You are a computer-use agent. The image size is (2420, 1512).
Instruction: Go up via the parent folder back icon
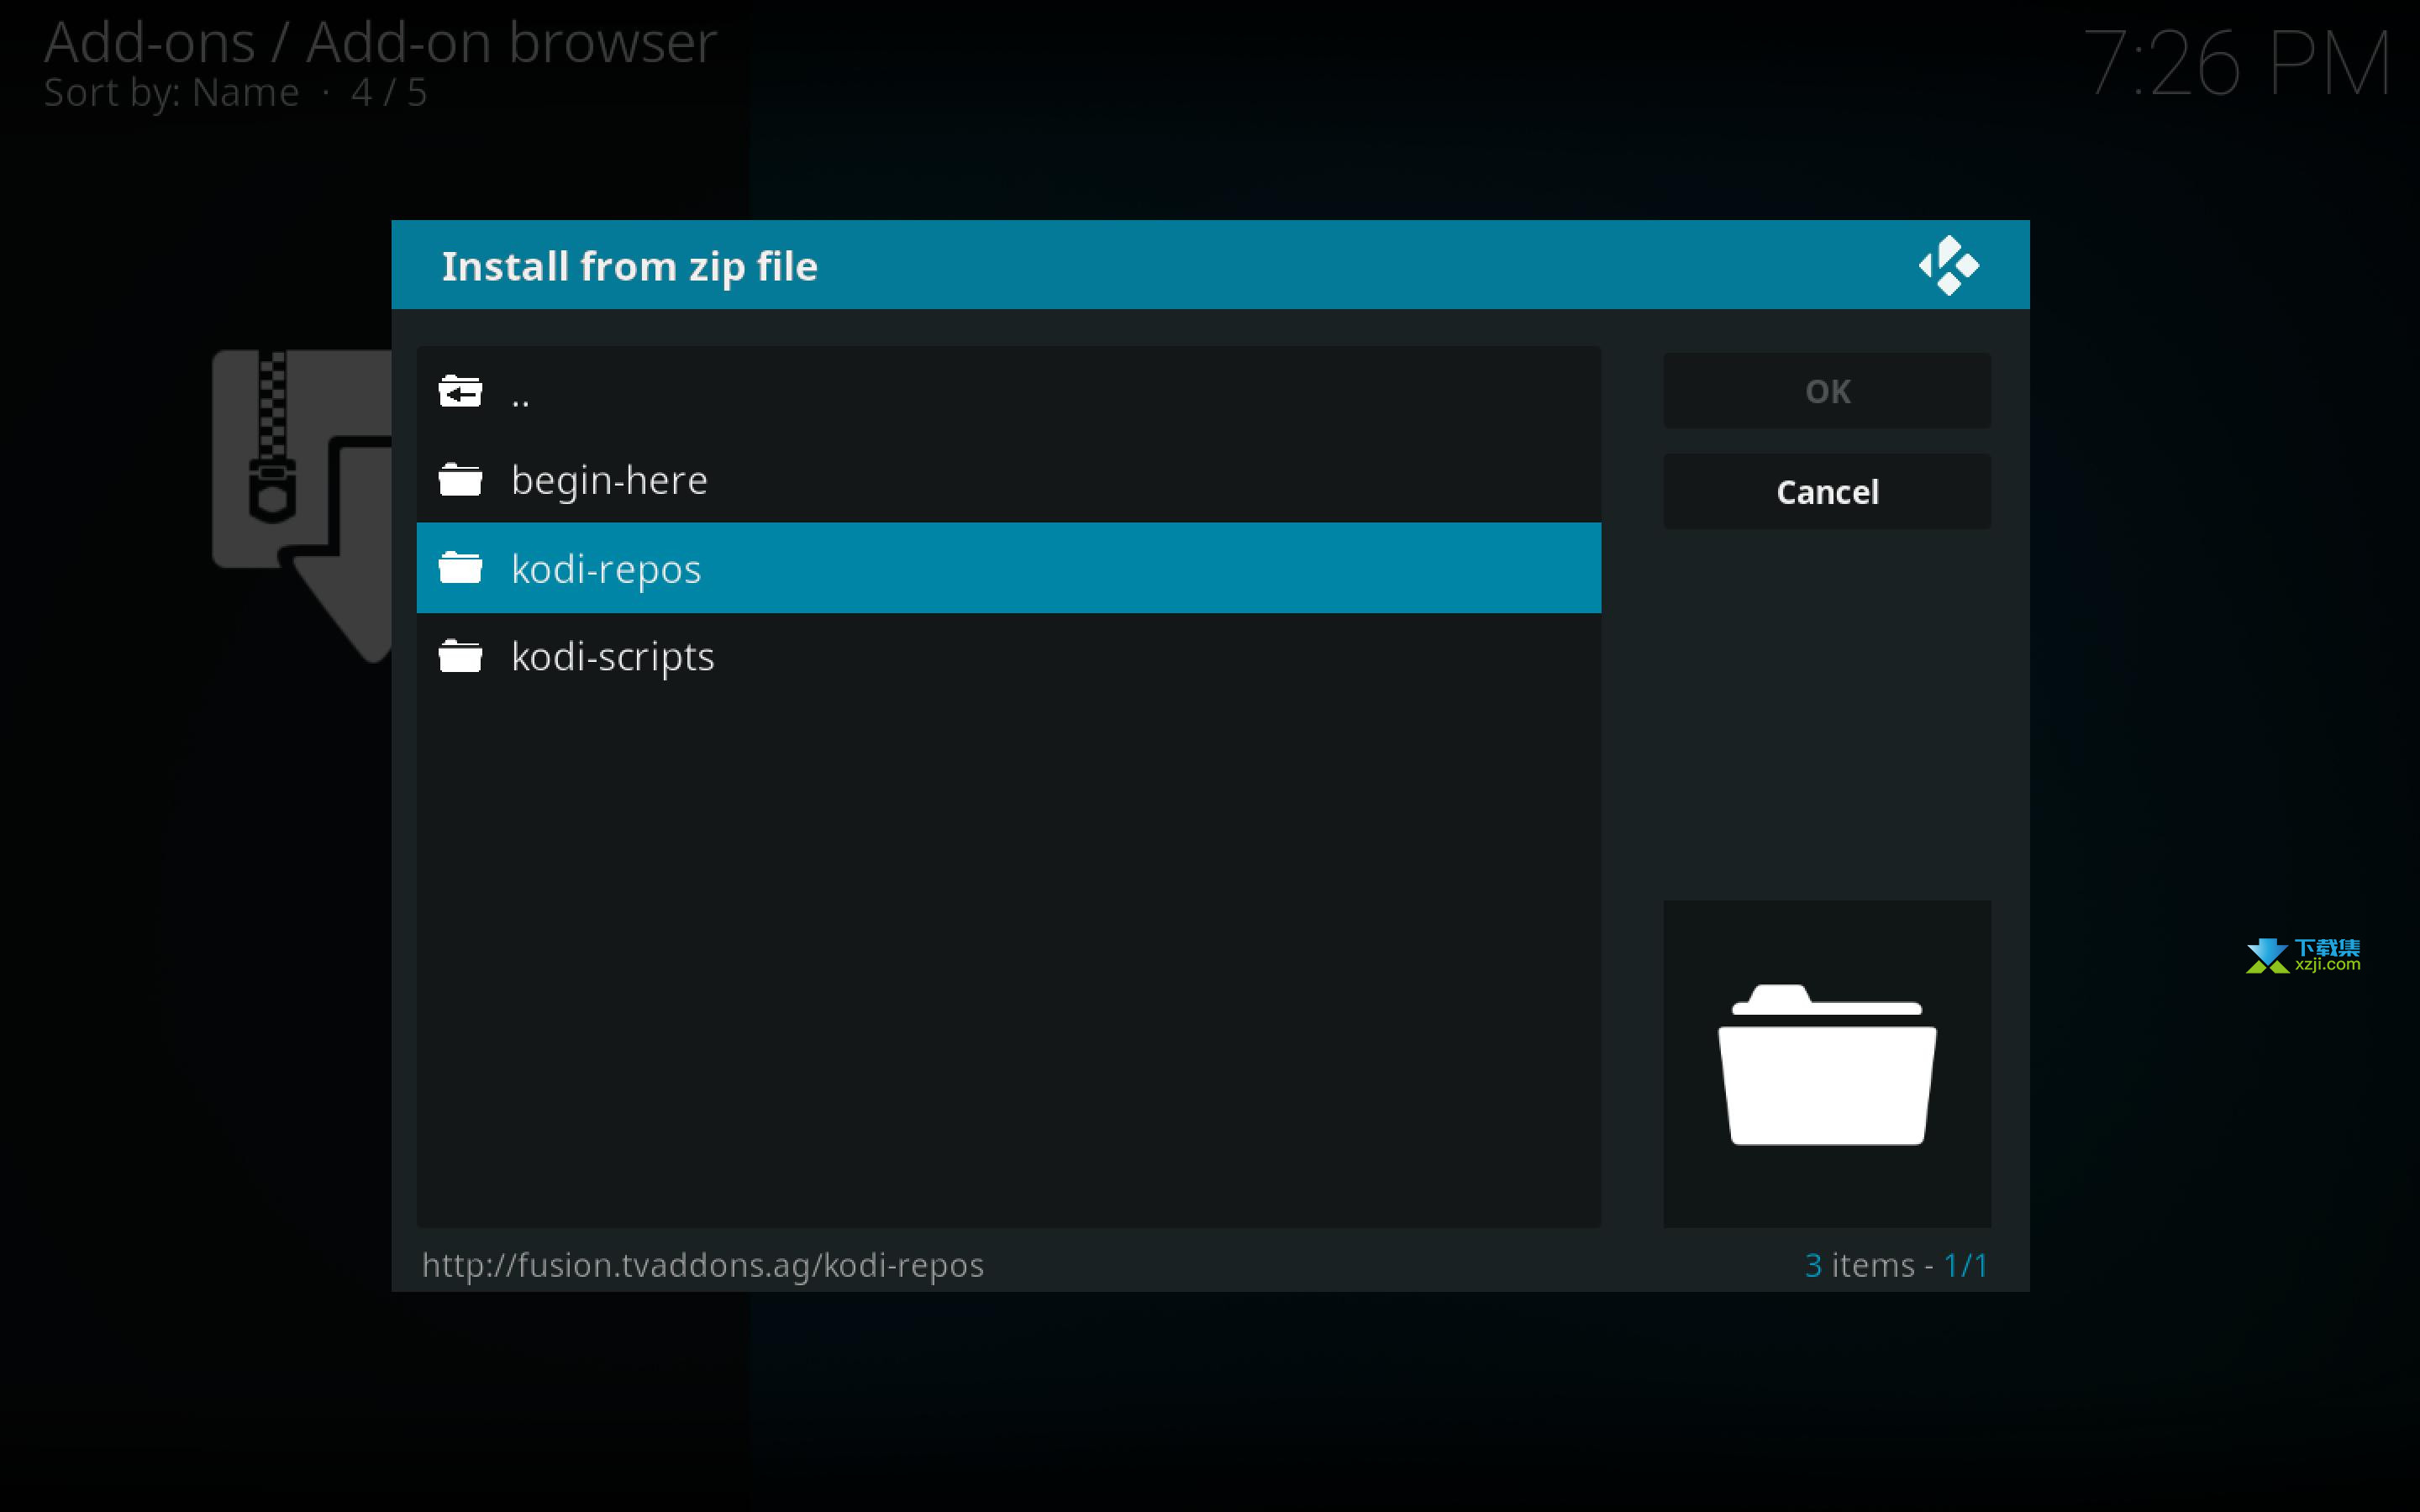(460, 391)
